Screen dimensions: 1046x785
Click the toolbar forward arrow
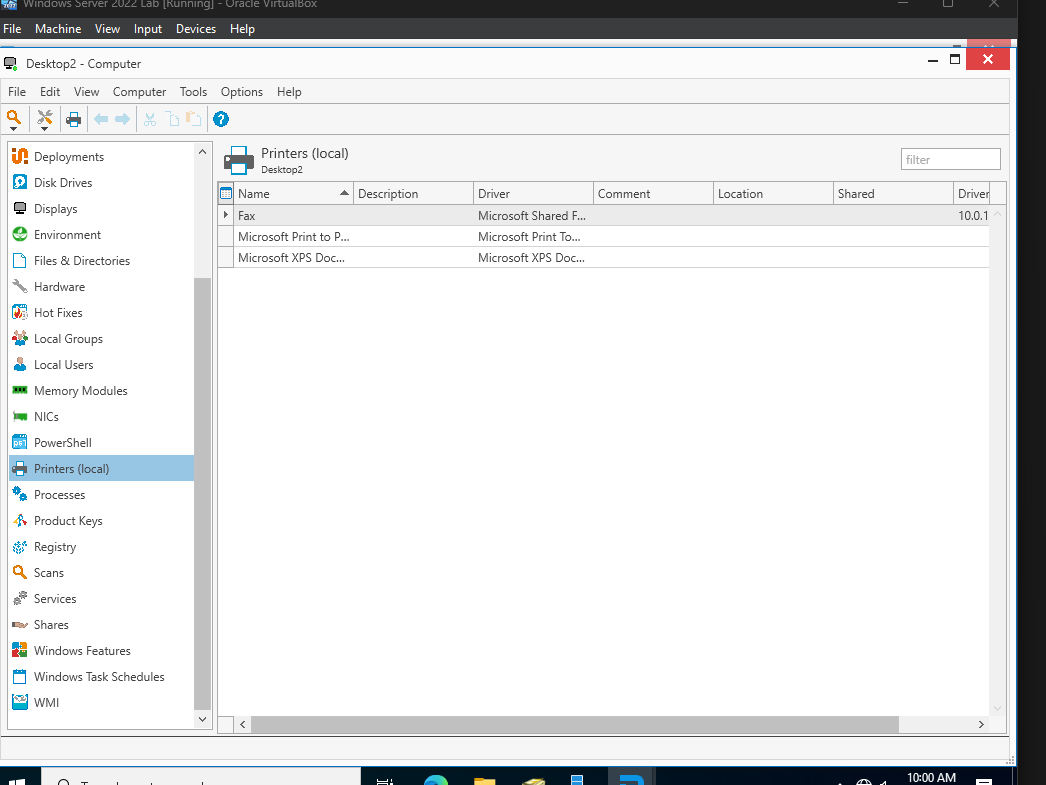pos(123,119)
